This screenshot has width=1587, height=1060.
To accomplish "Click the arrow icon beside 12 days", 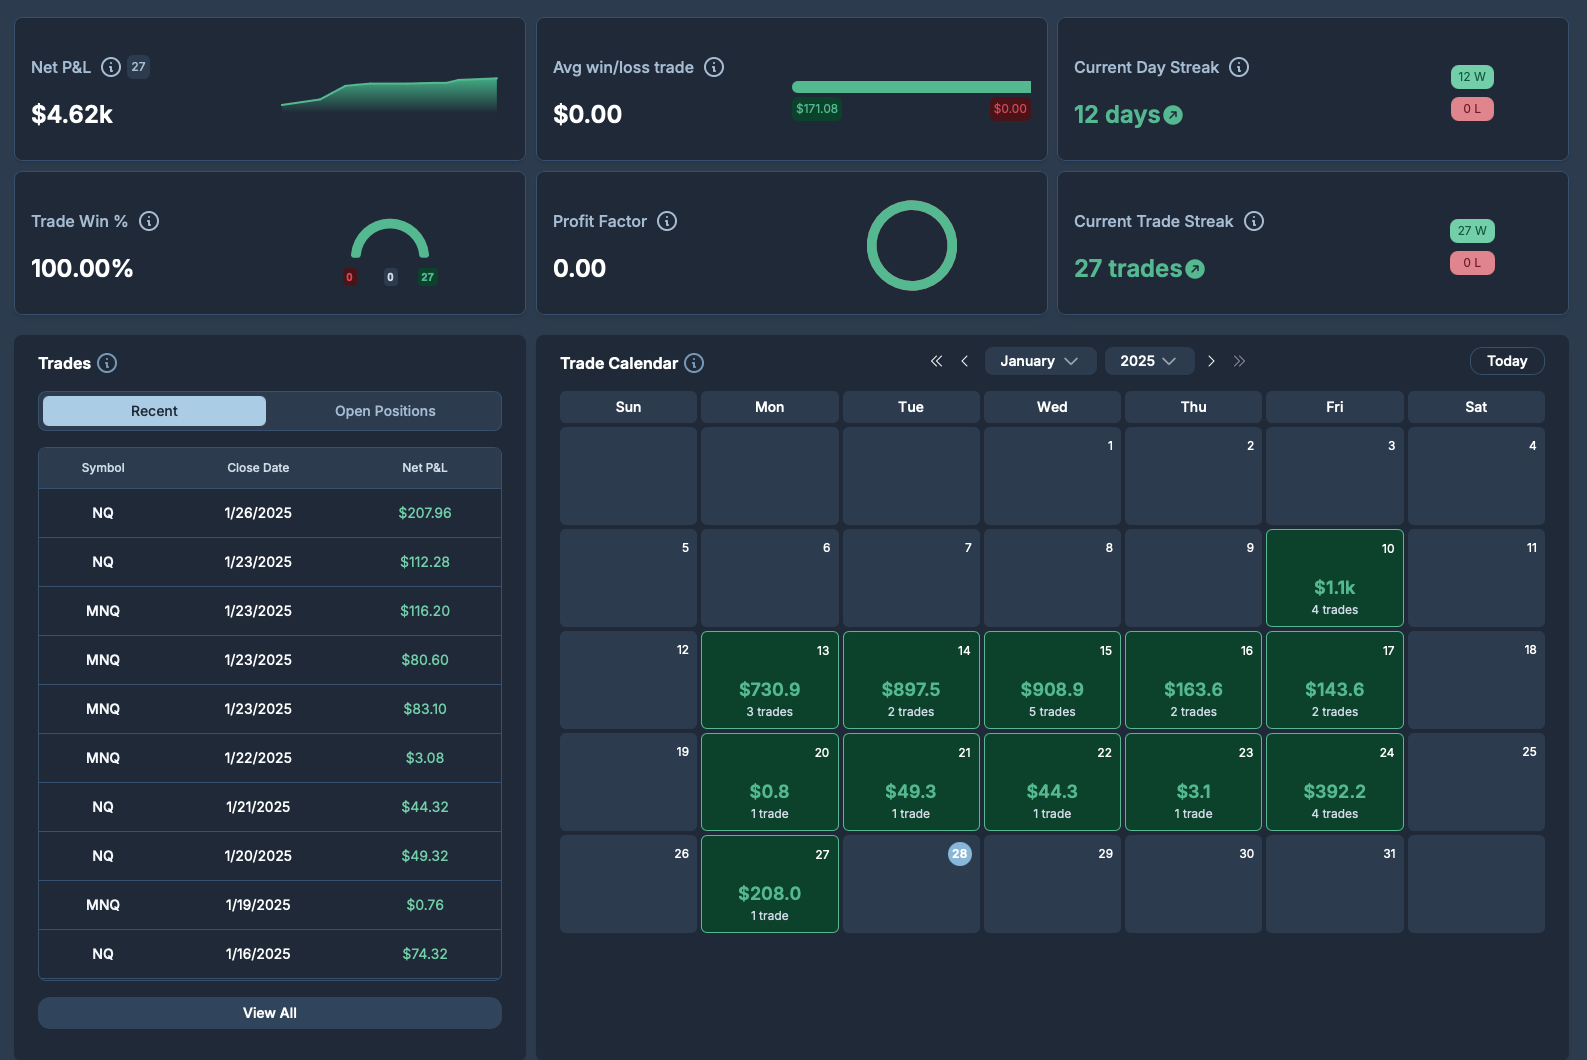I will tap(1173, 115).
